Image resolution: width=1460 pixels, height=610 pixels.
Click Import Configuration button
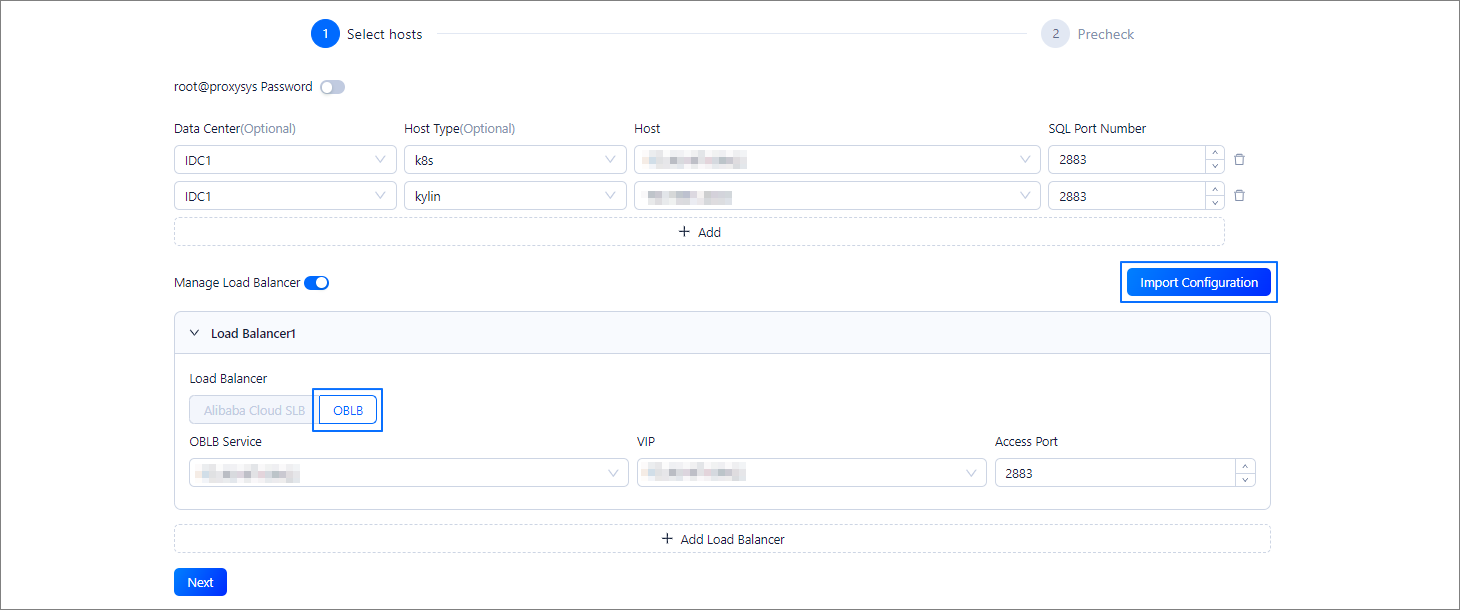point(1198,283)
